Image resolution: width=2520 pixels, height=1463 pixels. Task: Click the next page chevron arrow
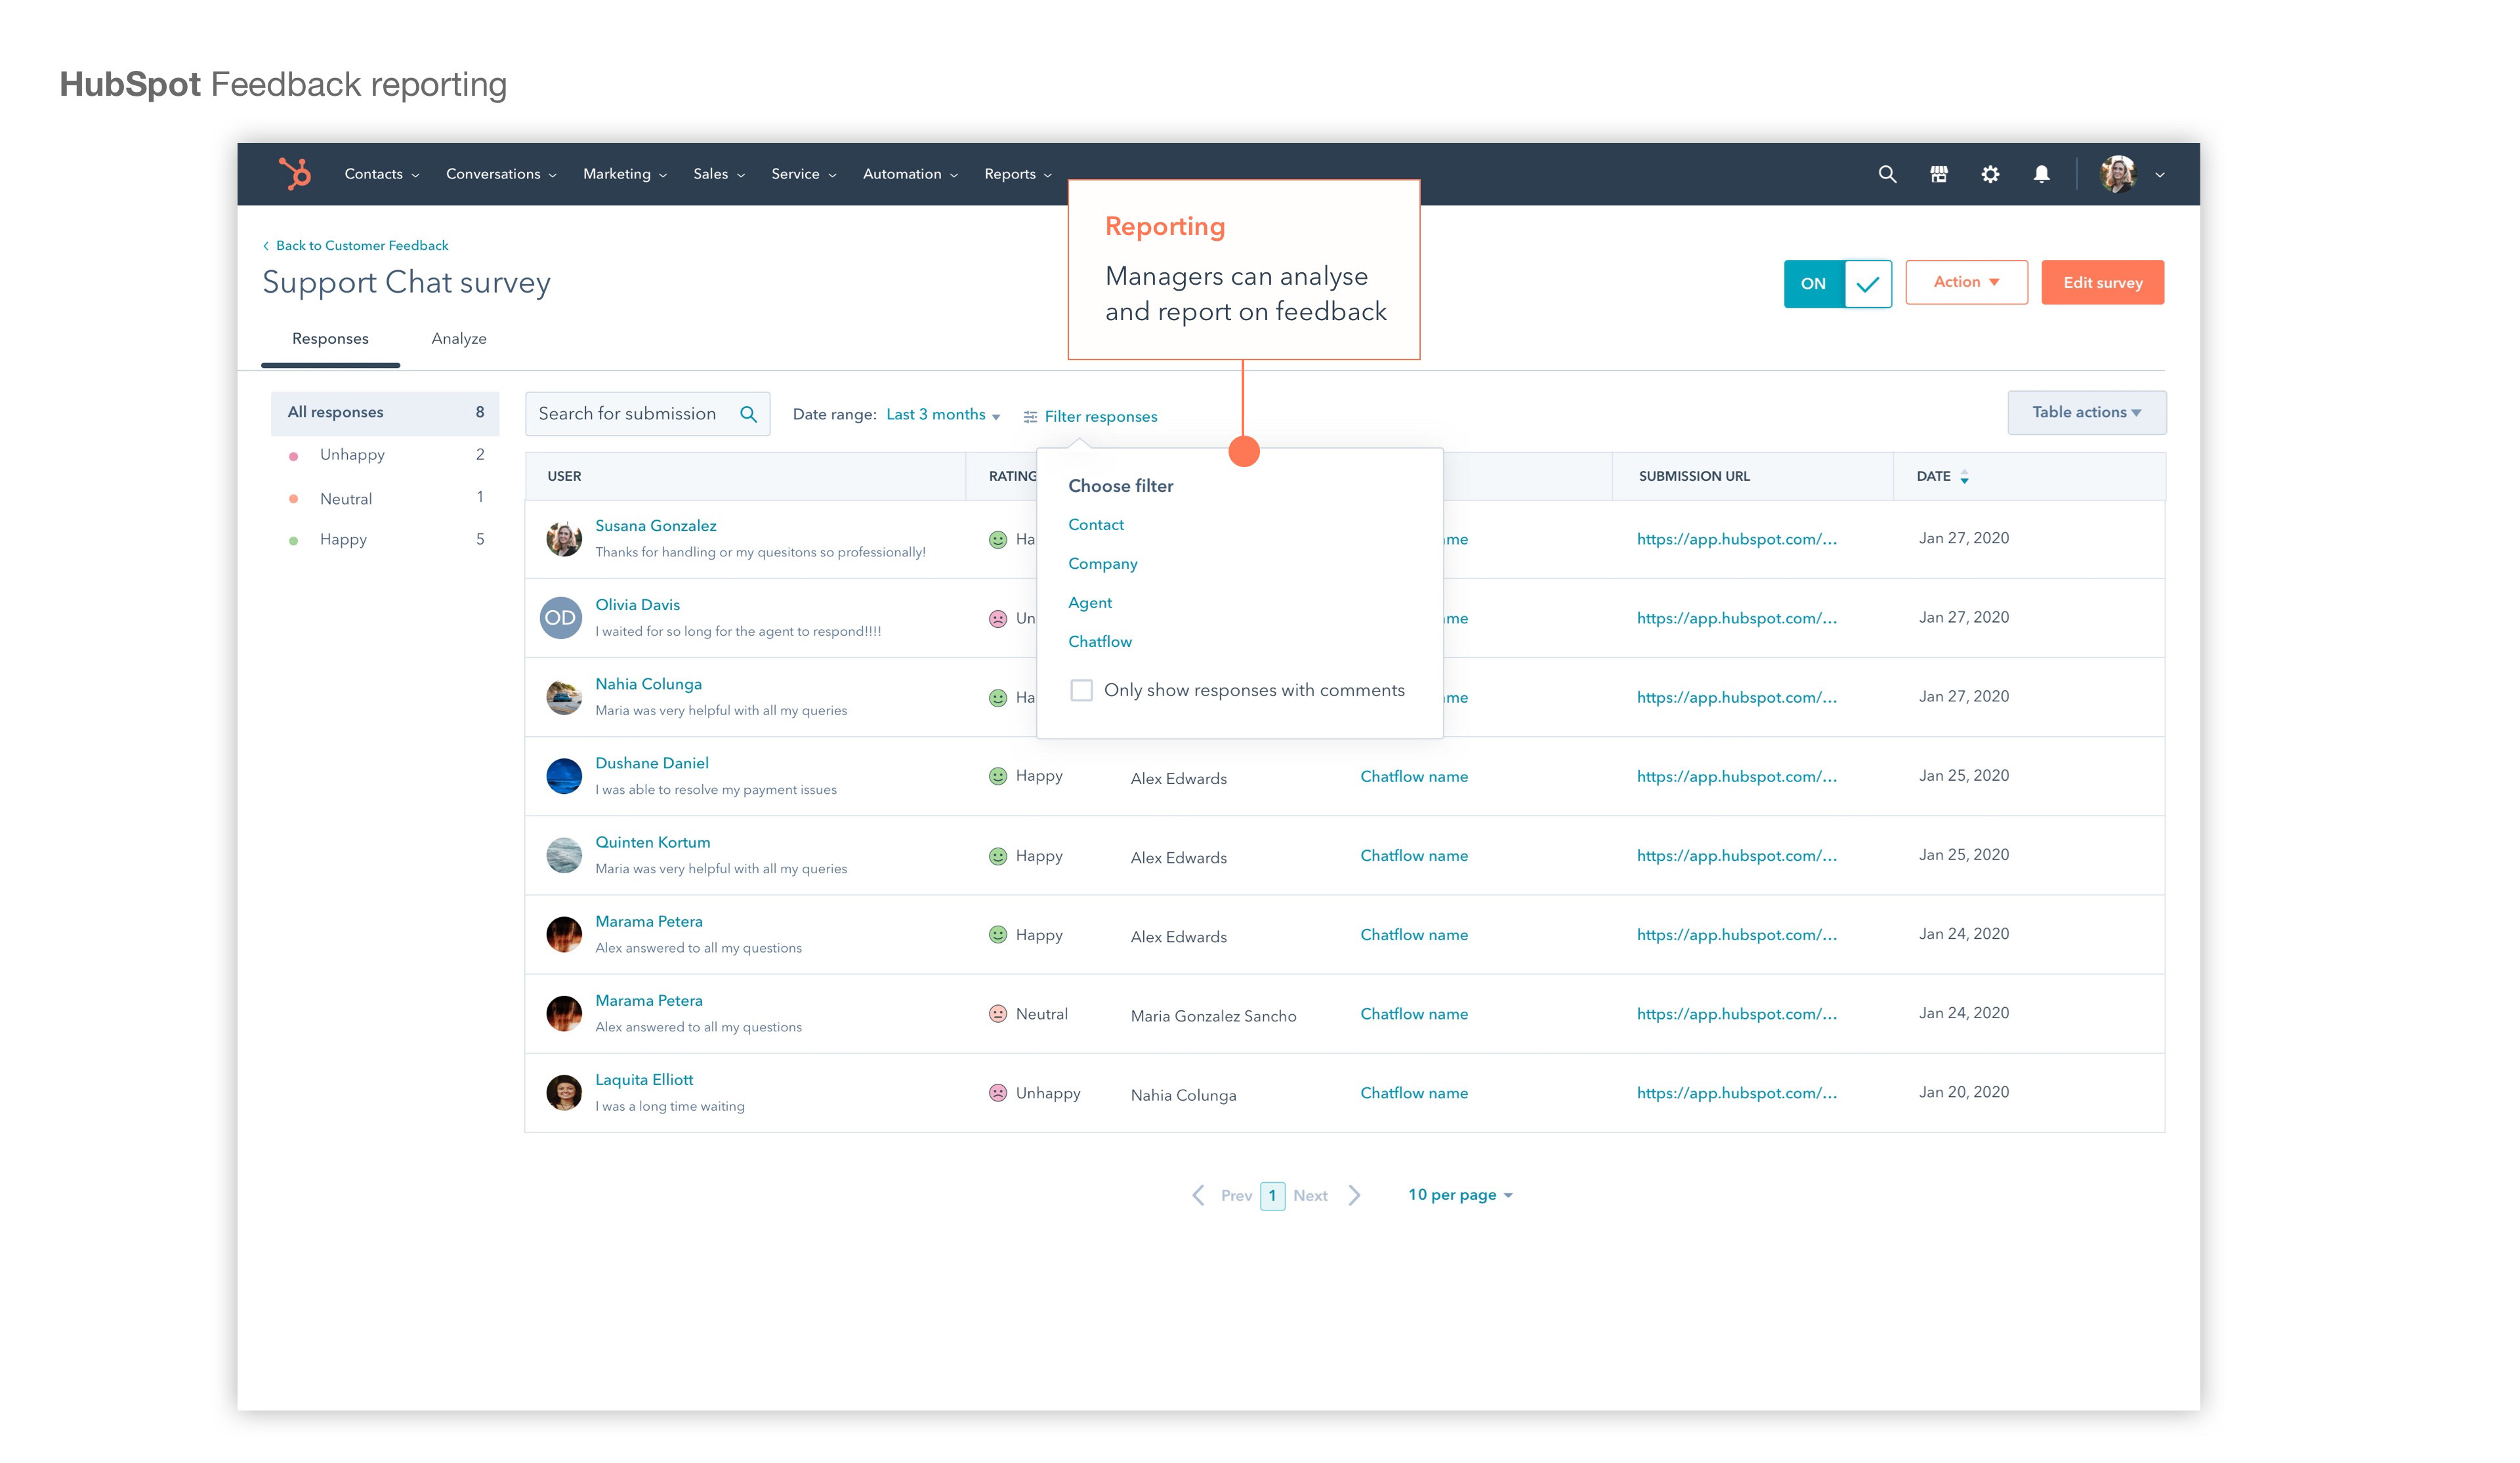pos(1354,1195)
